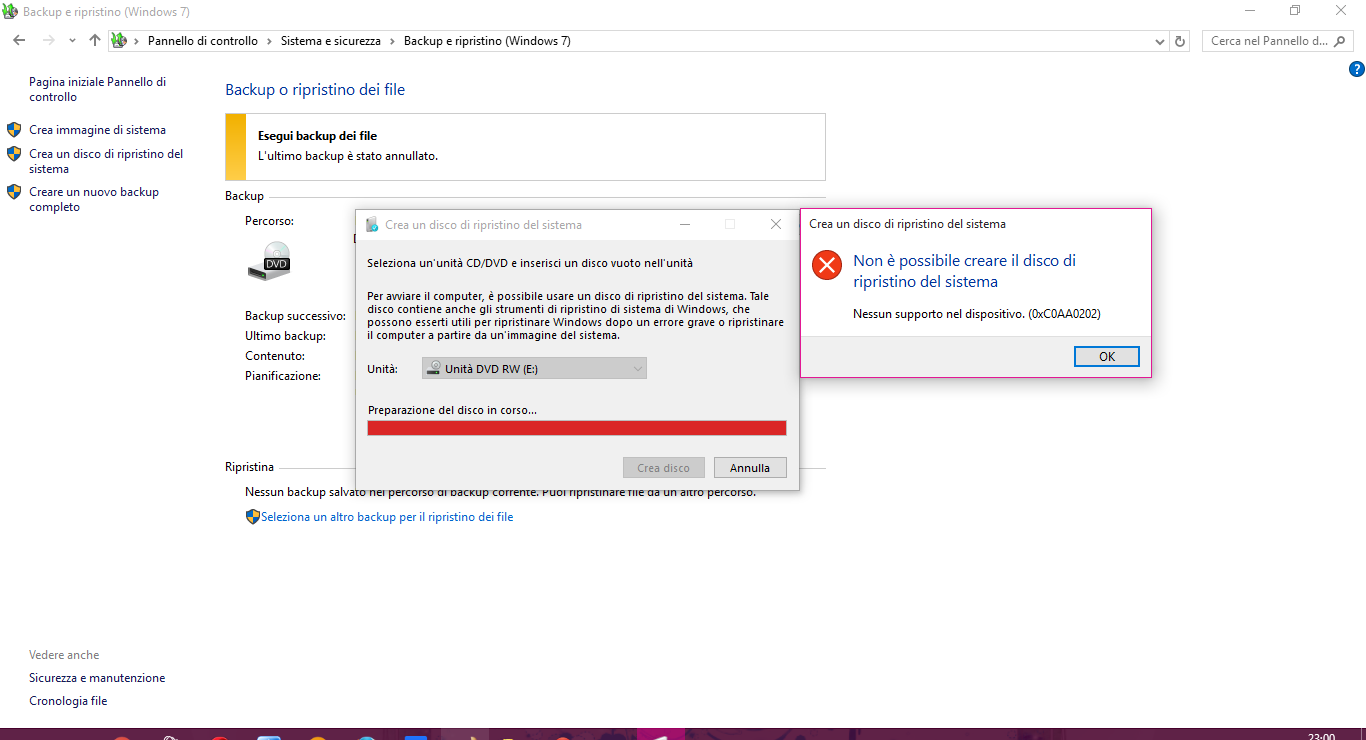Image resolution: width=1366 pixels, height=740 pixels.
Task: Go to Sistema e sicurezza breadcrumb
Action: pyautogui.click(x=330, y=41)
